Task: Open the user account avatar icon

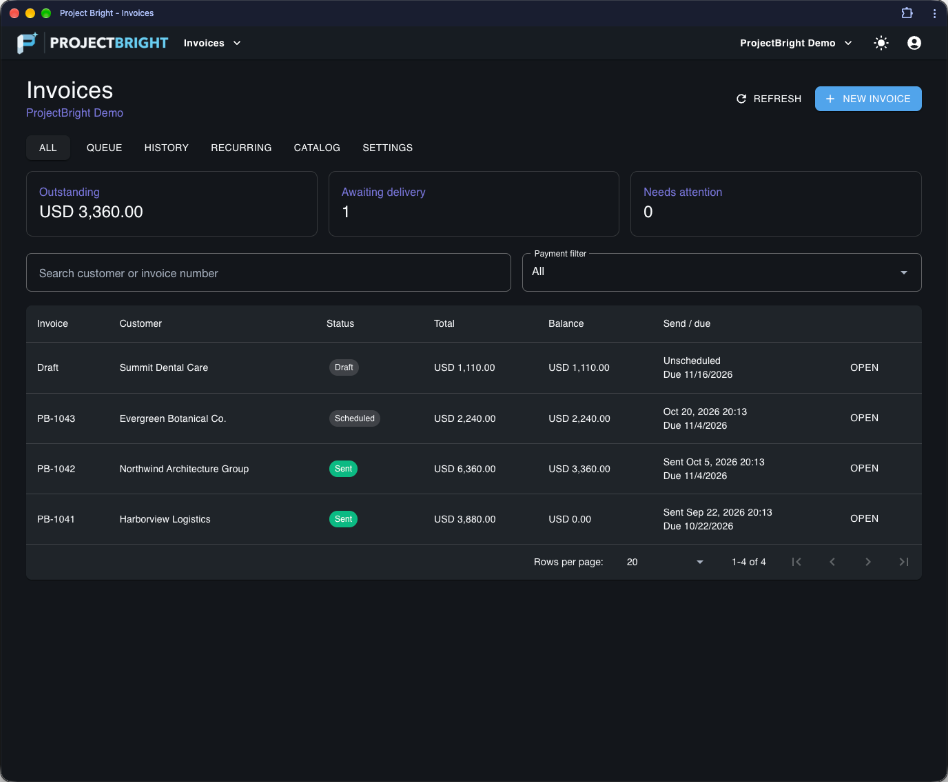Action: pos(914,43)
